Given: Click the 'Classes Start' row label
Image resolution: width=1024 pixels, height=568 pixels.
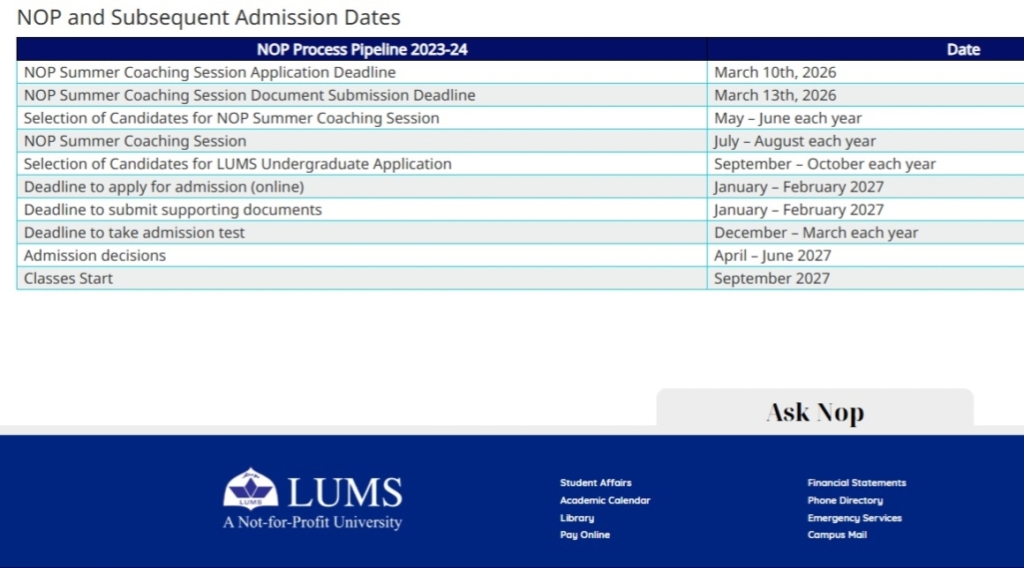Looking at the screenshot, I should pyautogui.click(x=68, y=278).
